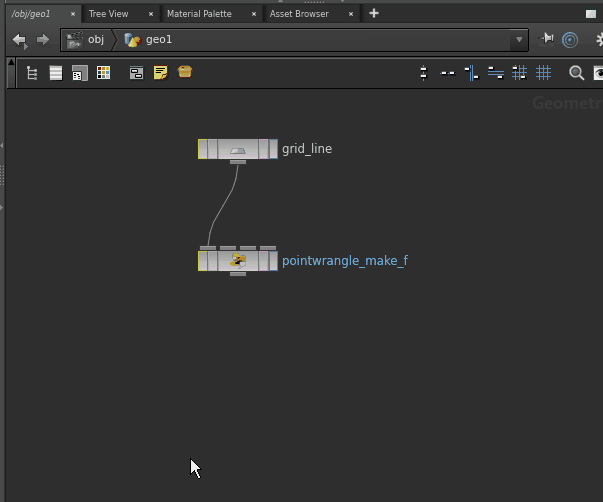Toggle display flag on grid_line node
This screenshot has width=603, height=502.
pyautogui.click(x=271, y=149)
